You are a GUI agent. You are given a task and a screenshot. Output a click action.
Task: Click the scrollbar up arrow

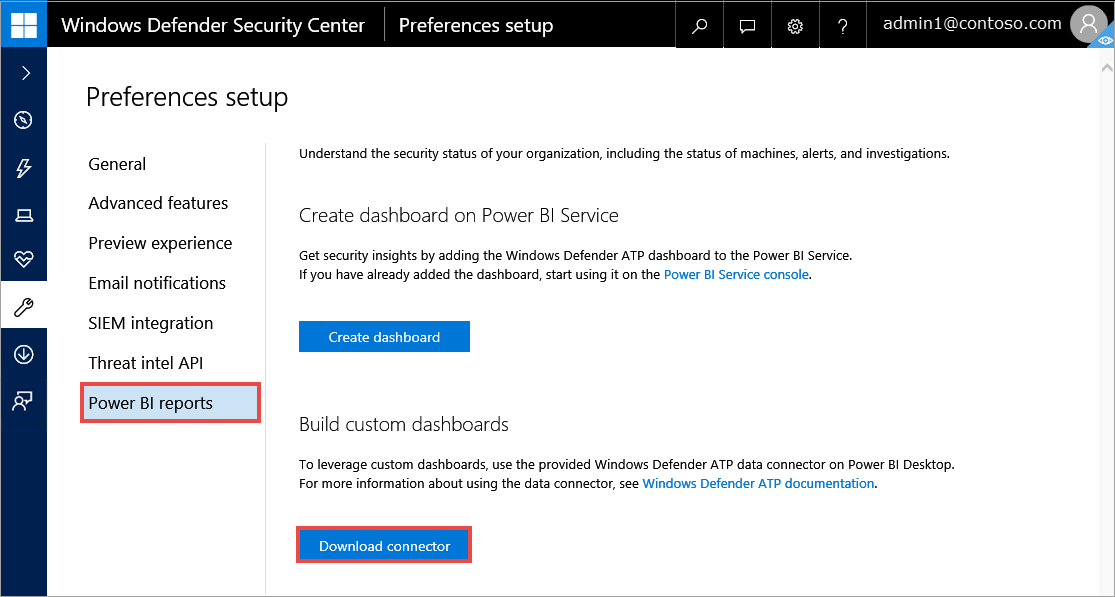coord(1107,67)
